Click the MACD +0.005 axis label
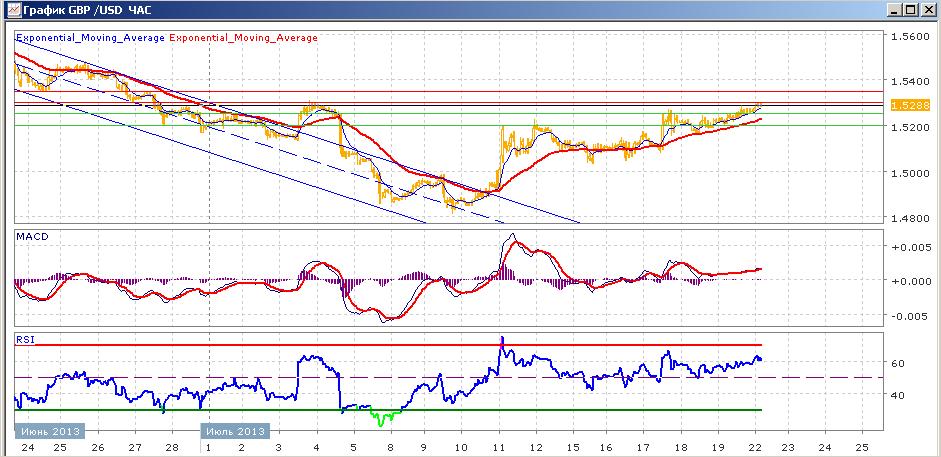Viewport: 941px width, 457px height. click(910, 247)
